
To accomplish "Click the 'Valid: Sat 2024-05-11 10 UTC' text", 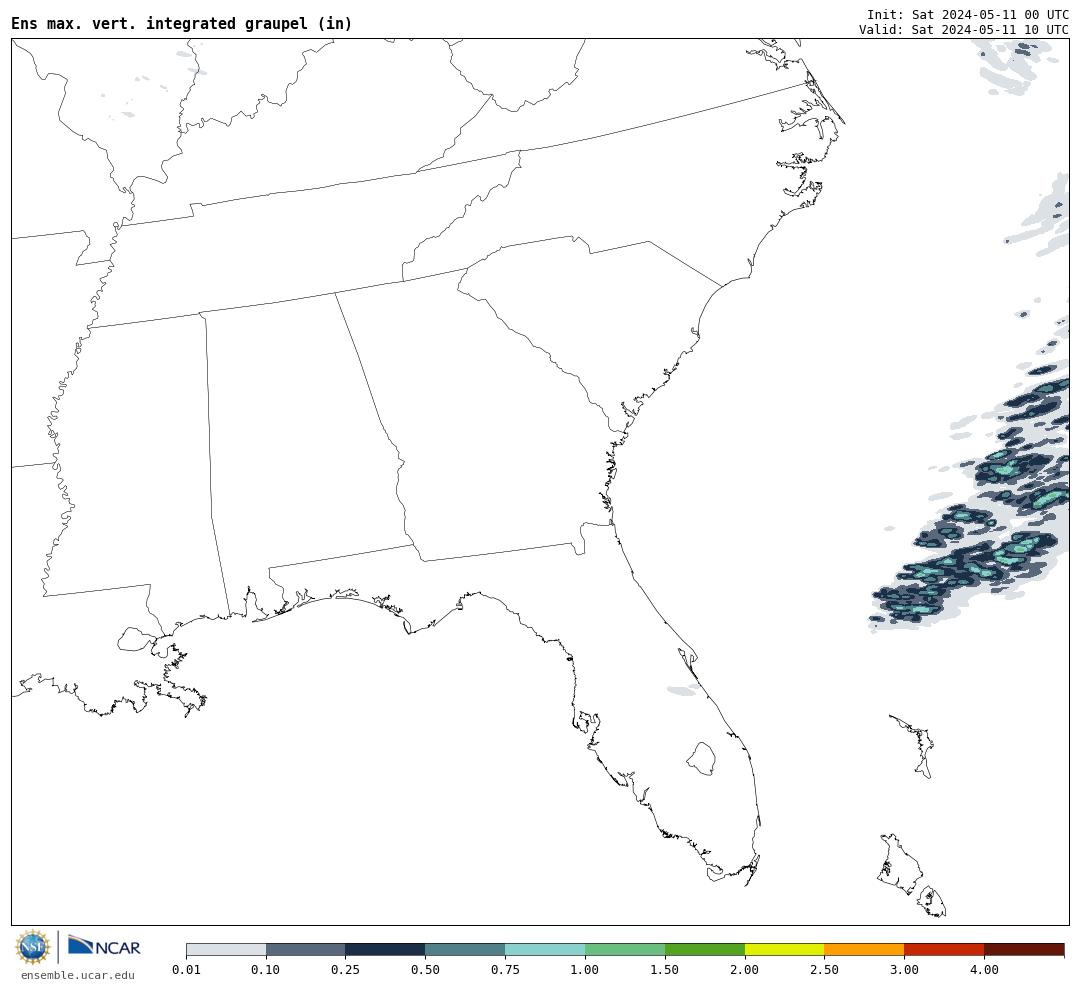I will (x=964, y=30).
